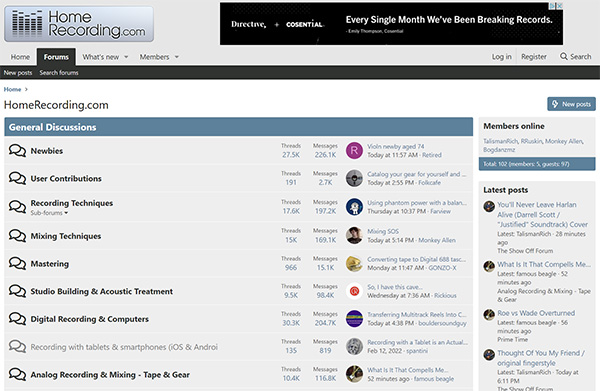Open the HomeRecording.com logo

point(79,24)
